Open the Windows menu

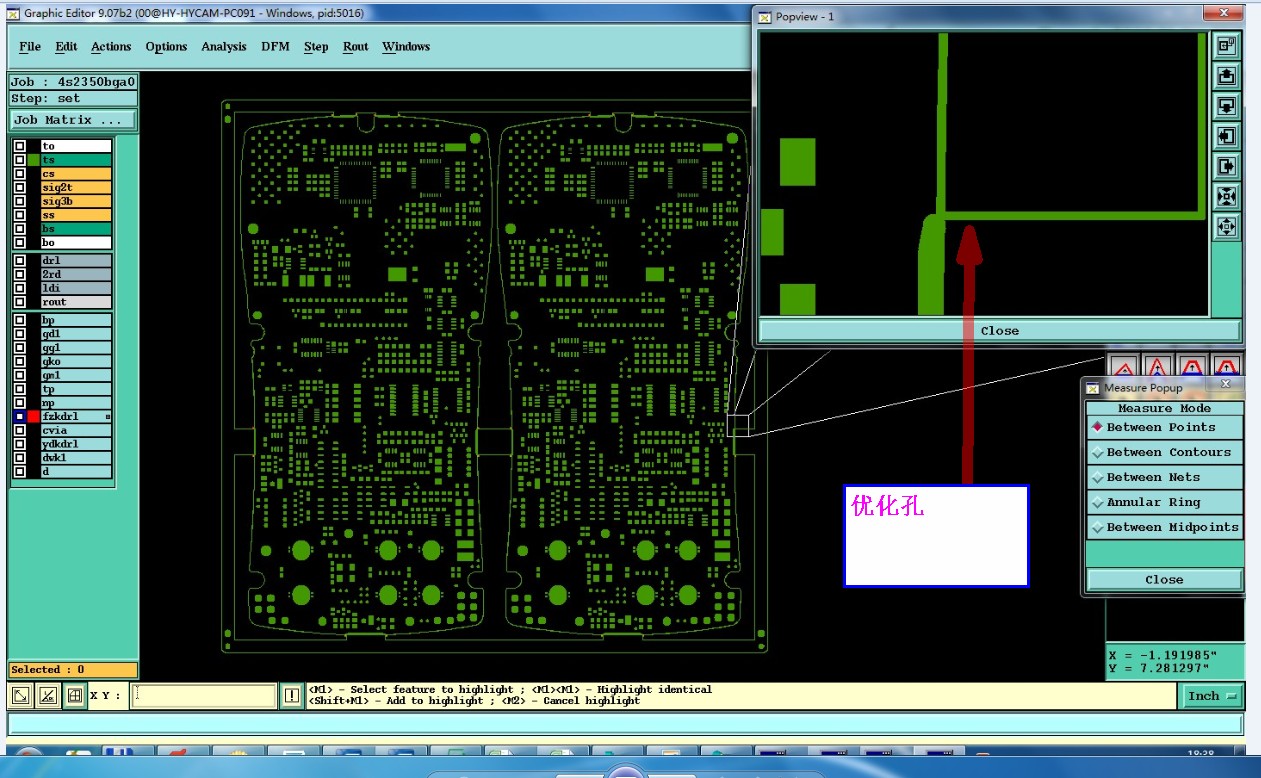406,47
